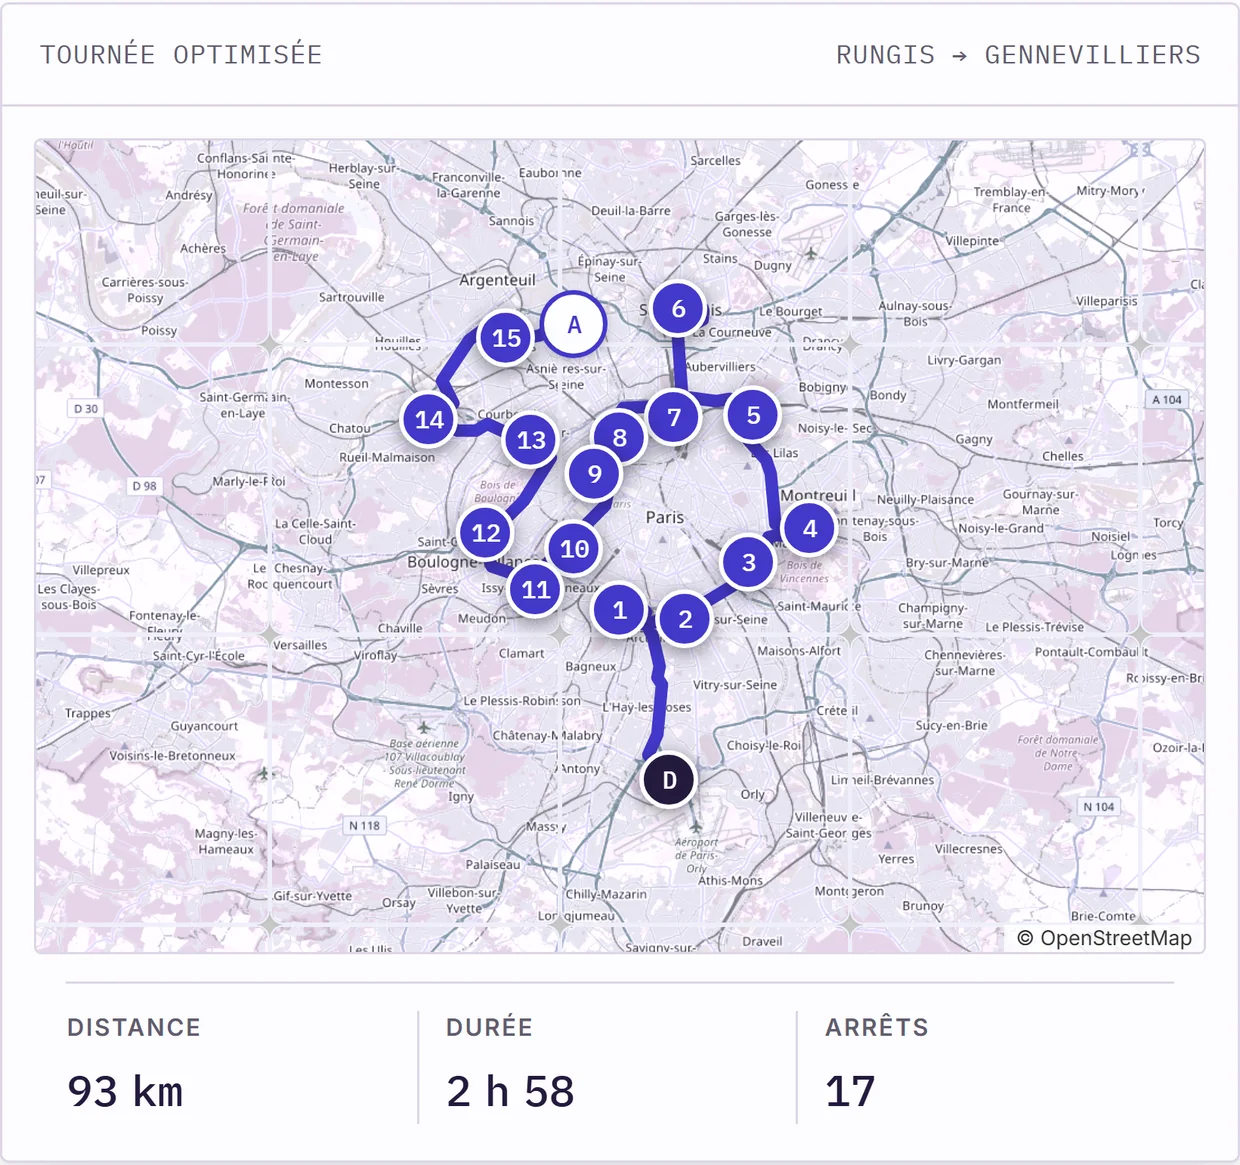Click the 93 km distance value
This screenshot has height=1165, width=1240.
(x=125, y=1092)
